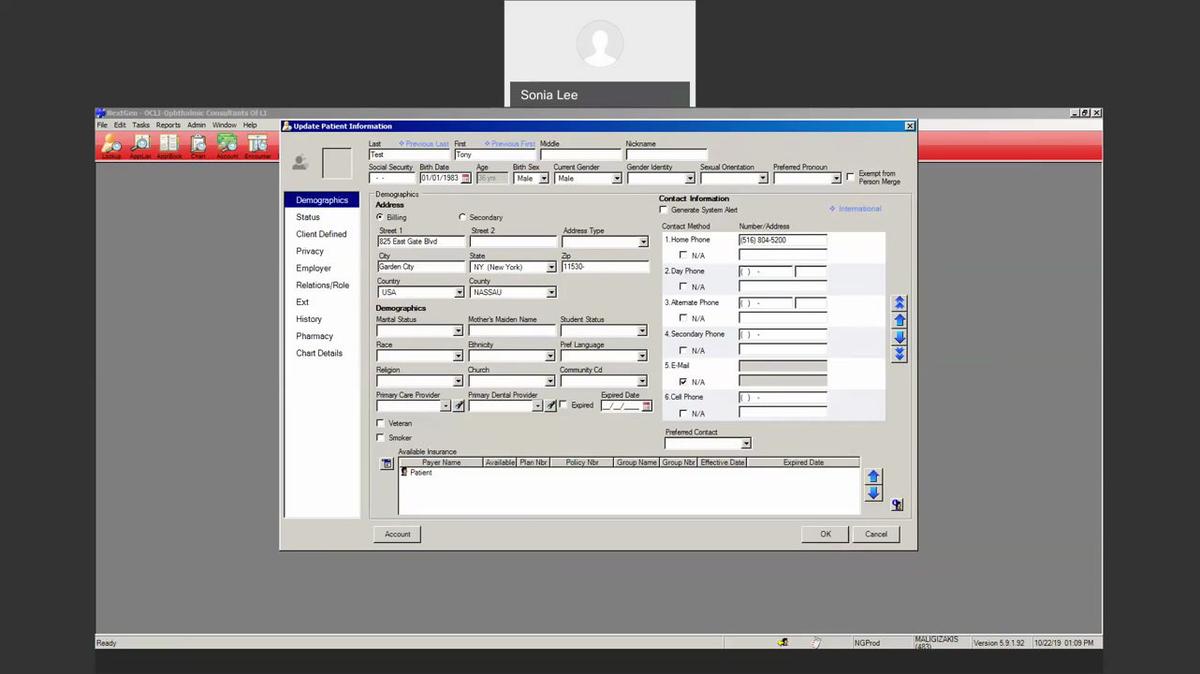Check Generate System Alert
This screenshot has width=1200, height=674.
coord(664,210)
